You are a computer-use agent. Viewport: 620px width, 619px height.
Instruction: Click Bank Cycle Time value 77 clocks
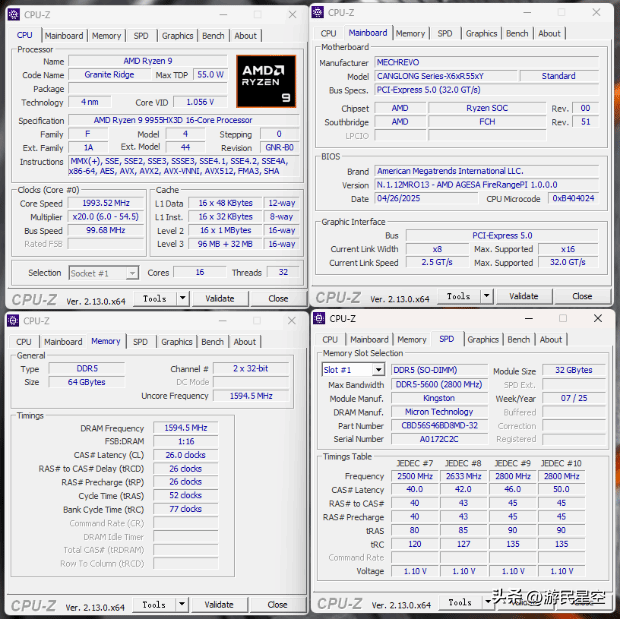pos(185,509)
